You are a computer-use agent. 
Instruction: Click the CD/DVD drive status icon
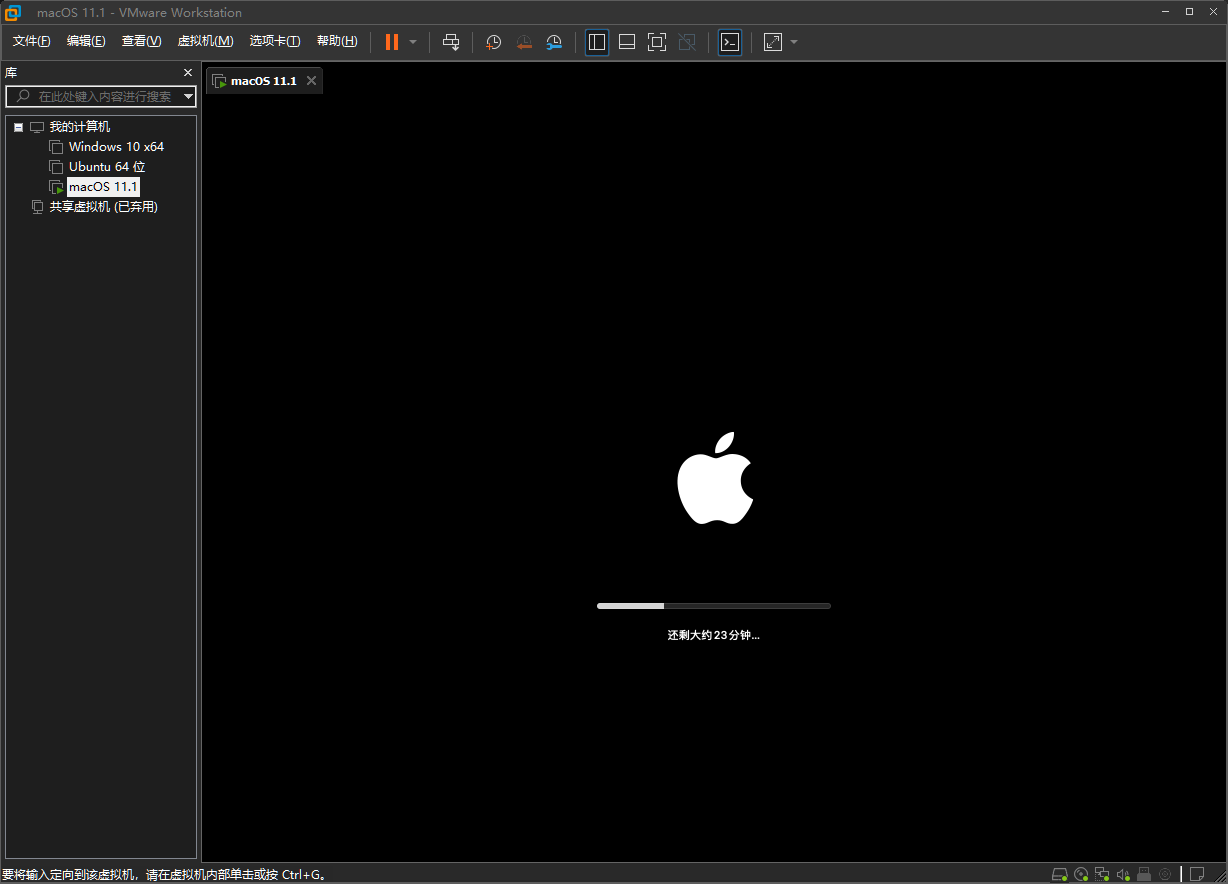coord(1081,875)
